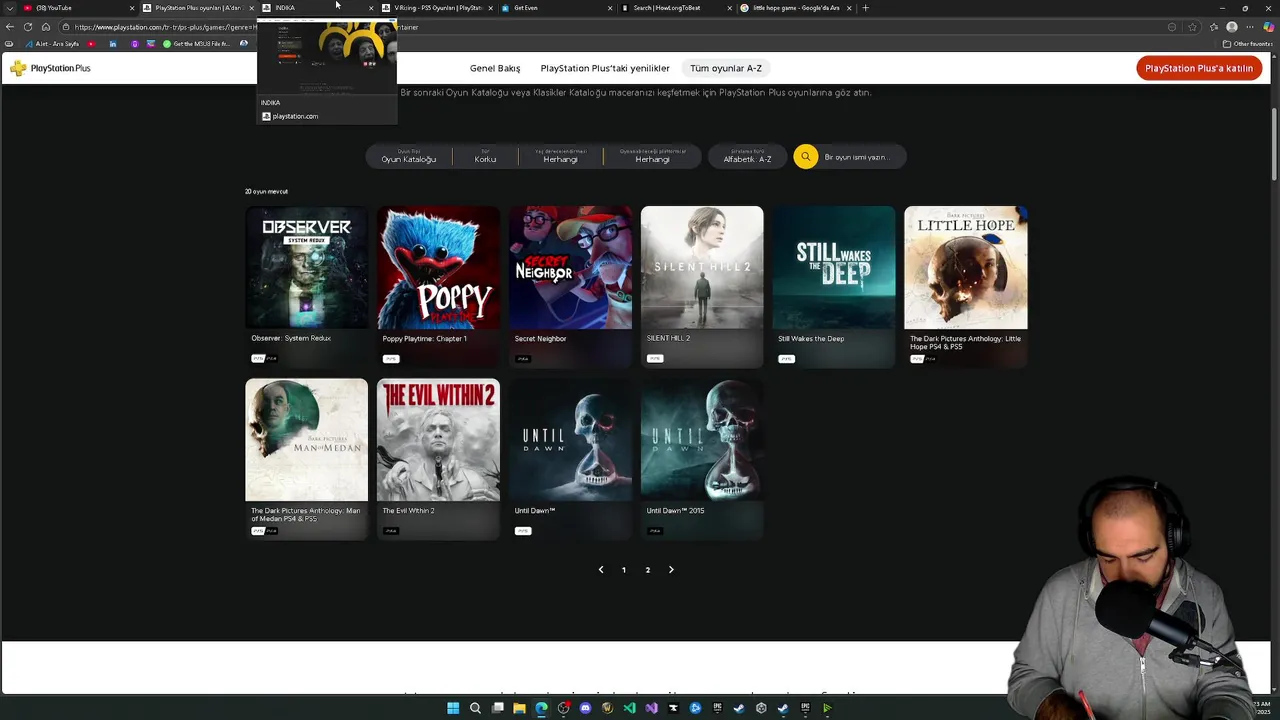Open Alfabetik: A-Z sort dropdown

pyautogui.click(x=747, y=156)
